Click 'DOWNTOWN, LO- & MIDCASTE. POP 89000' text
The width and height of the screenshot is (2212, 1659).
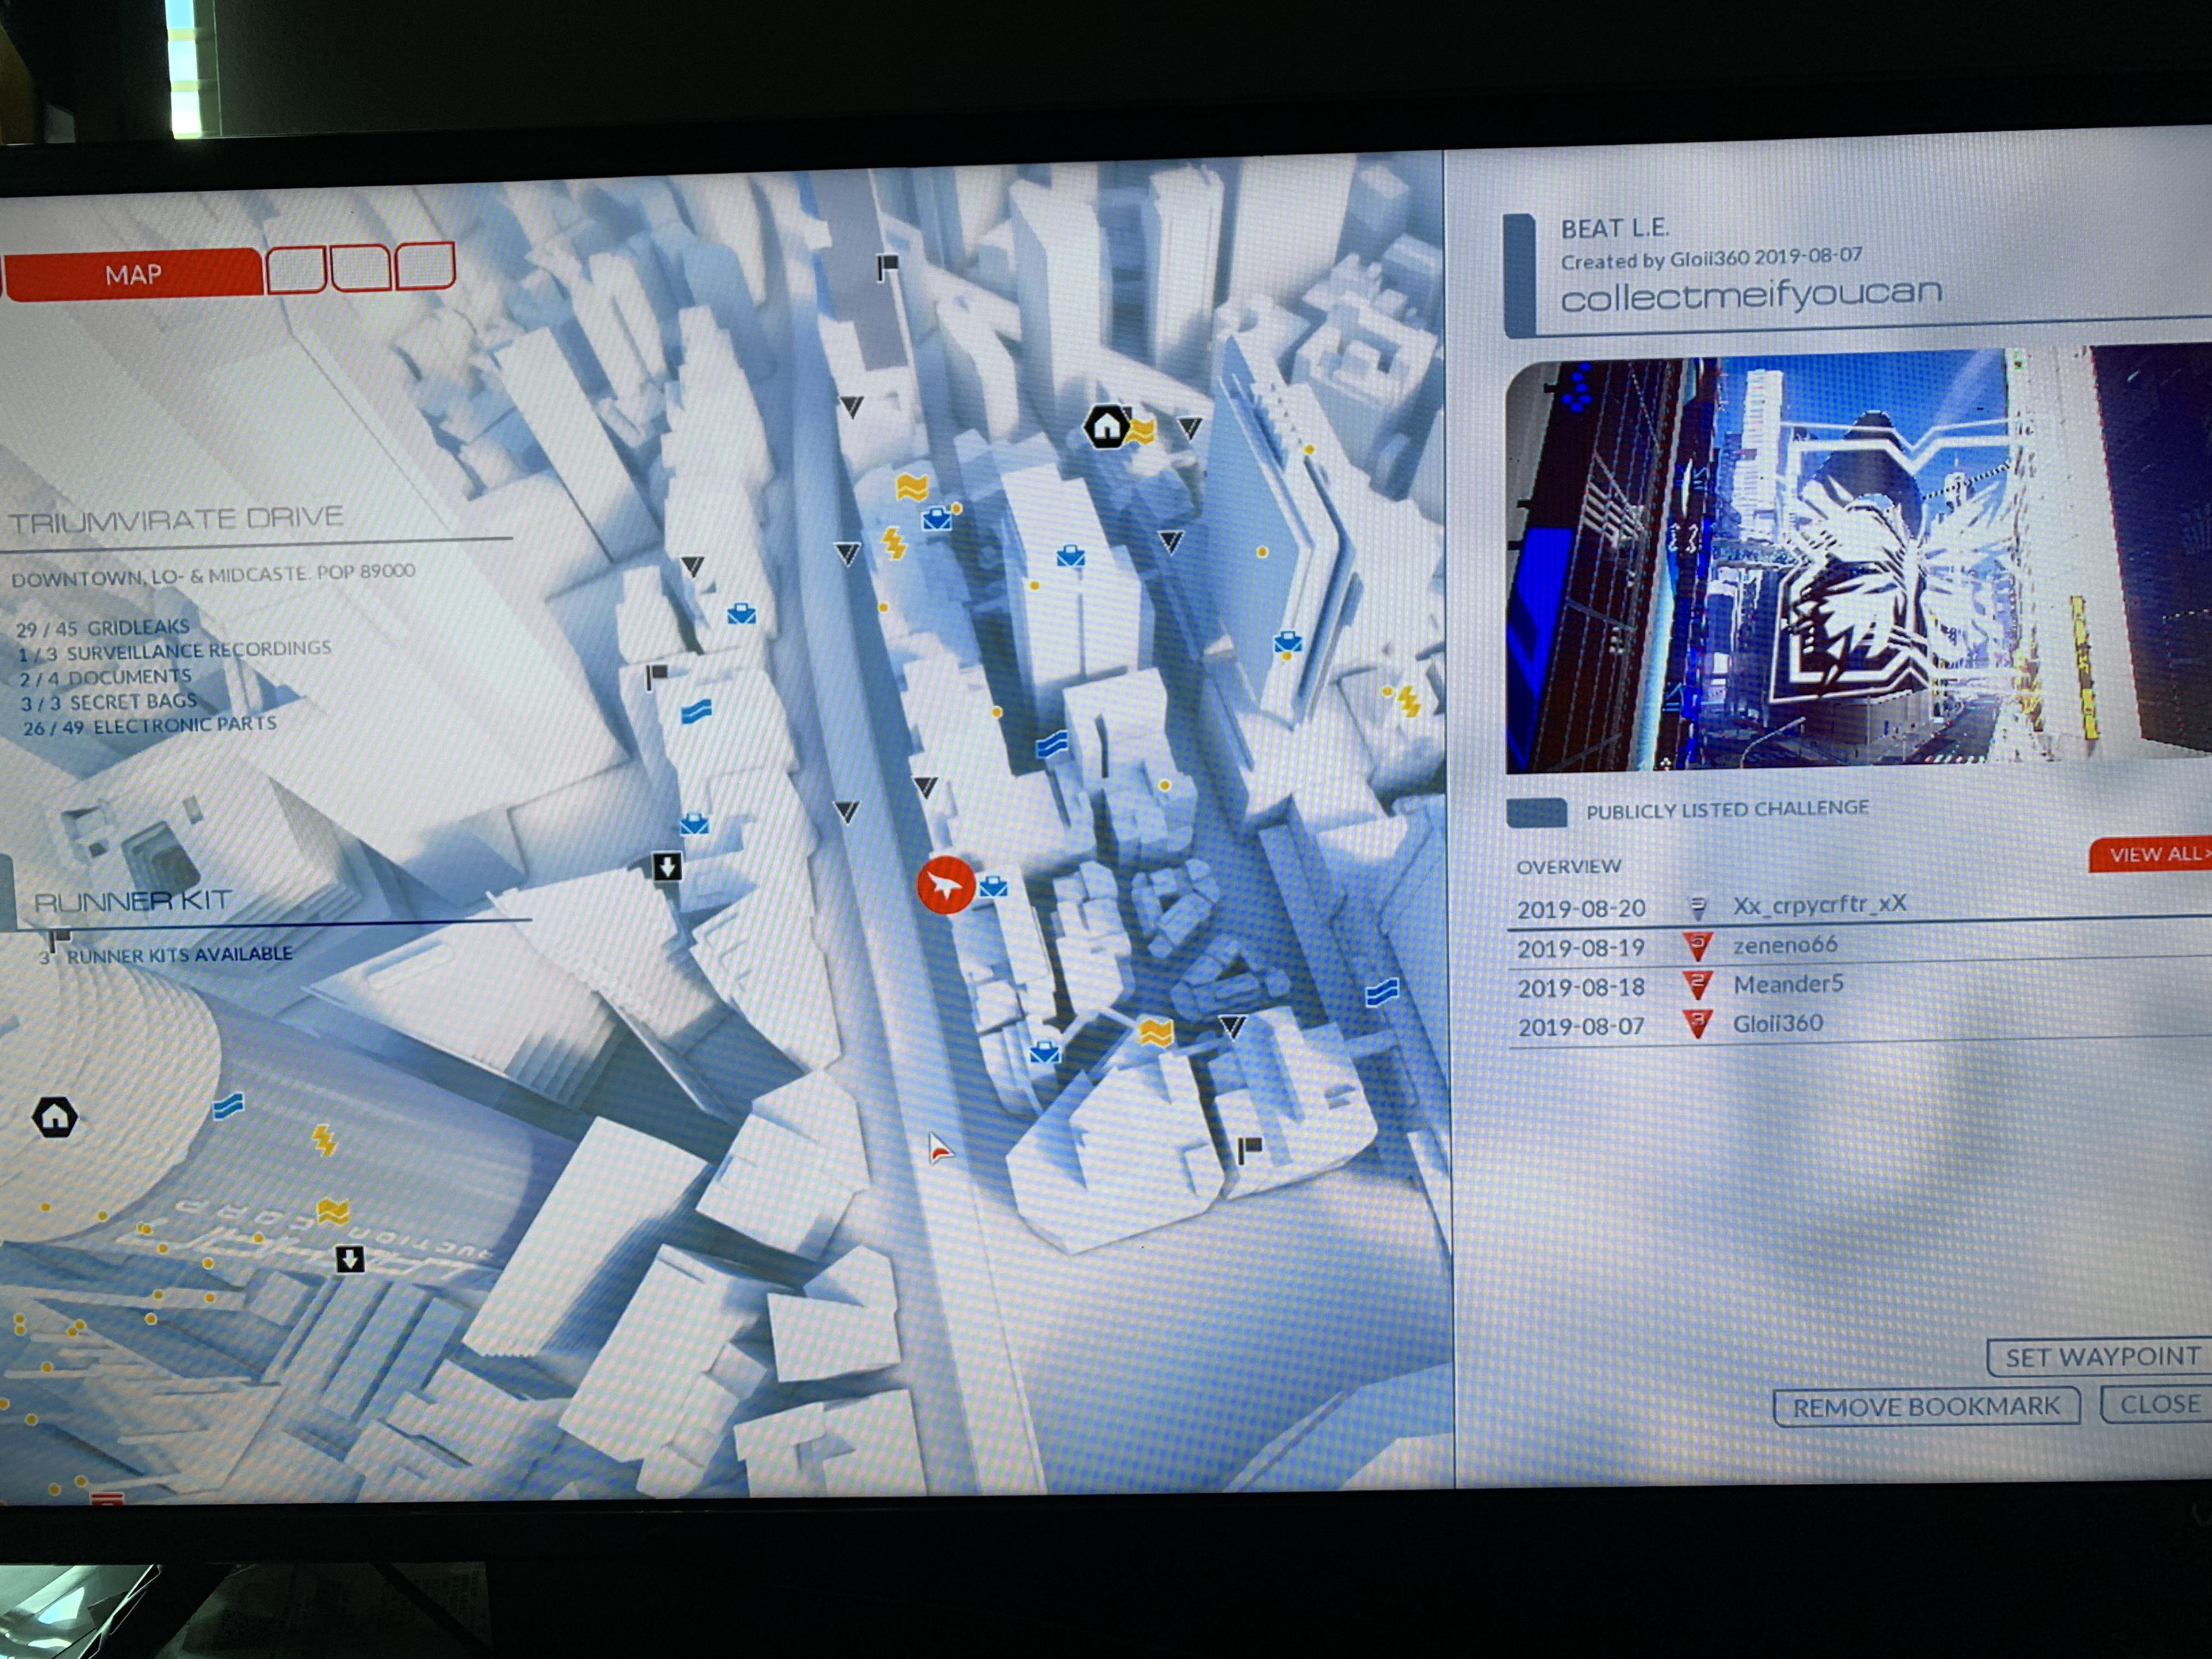point(213,575)
